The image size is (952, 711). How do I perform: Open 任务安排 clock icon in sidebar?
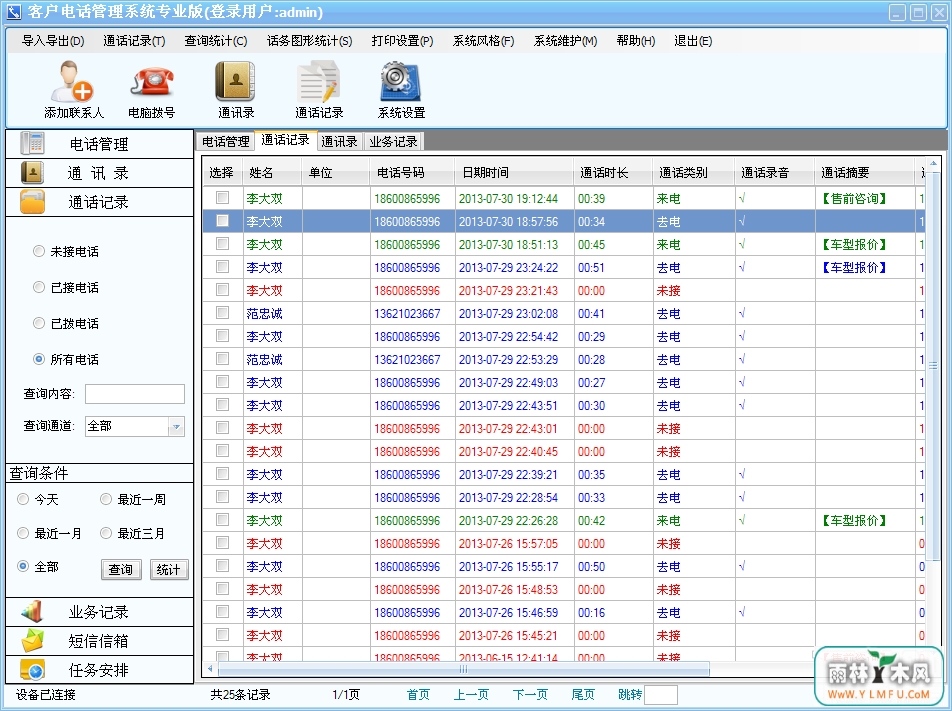pyautogui.click(x=32, y=670)
